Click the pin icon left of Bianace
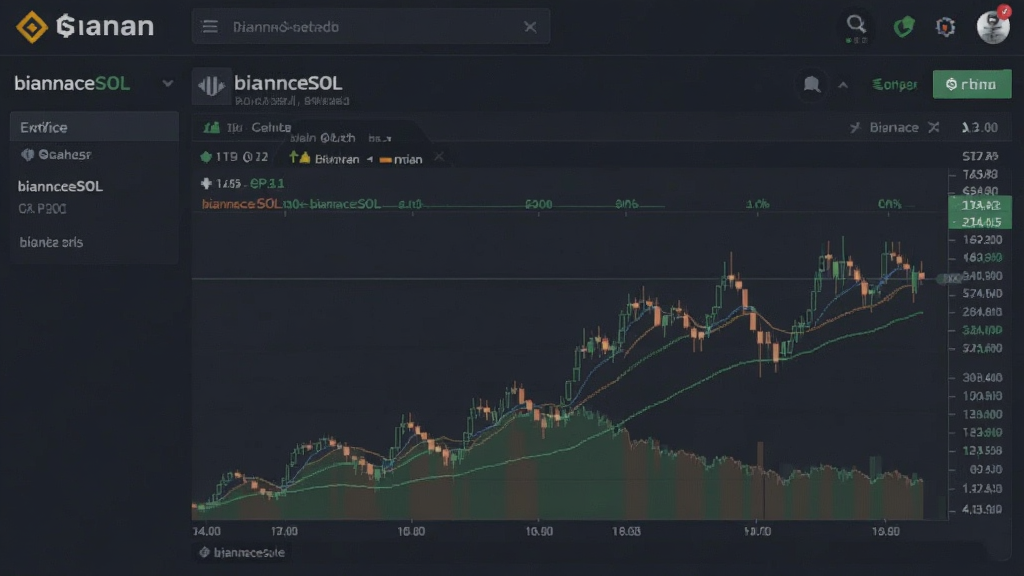1024x576 pixels. [855, 127]
